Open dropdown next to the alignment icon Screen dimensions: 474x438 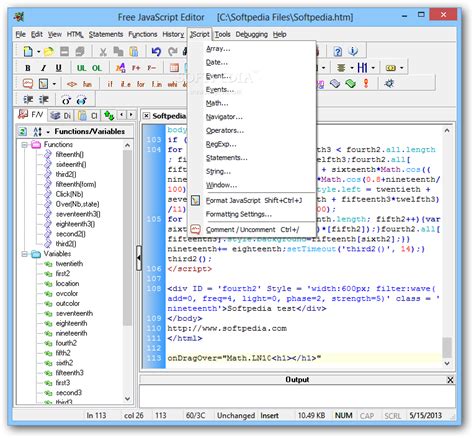coord(352,68)
